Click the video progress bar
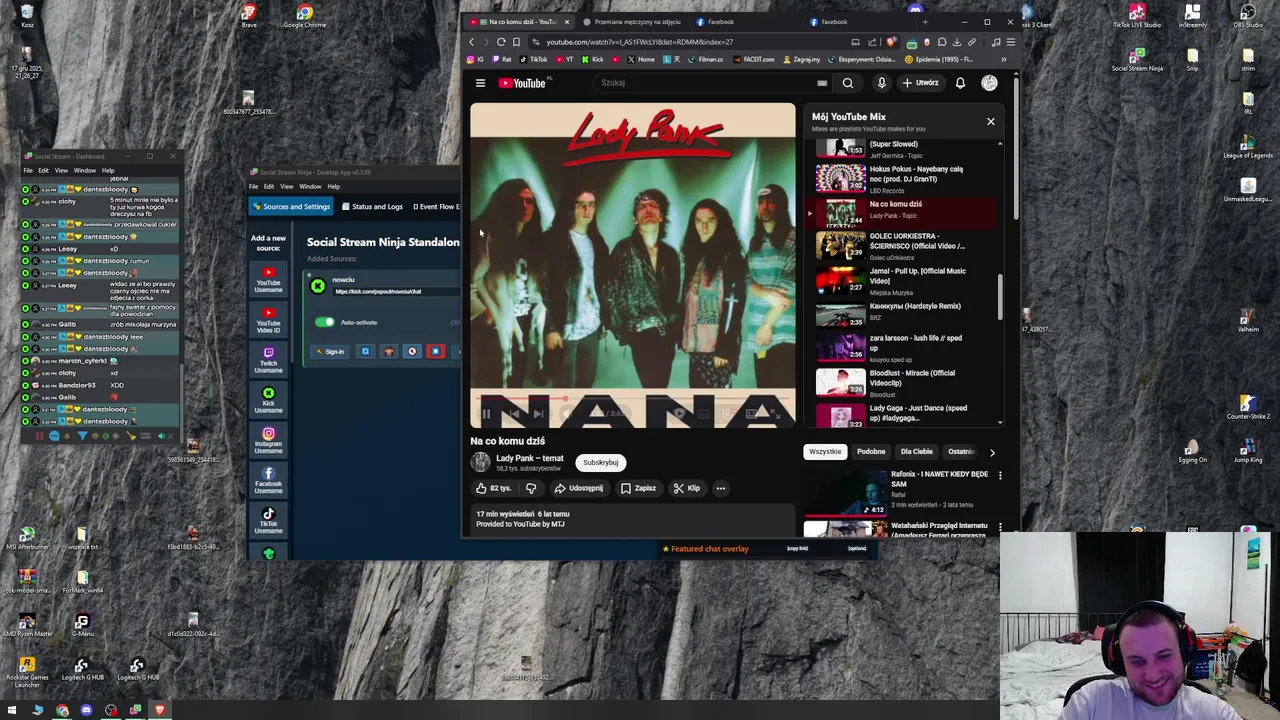1280x720 pixels. coord(633,398)
